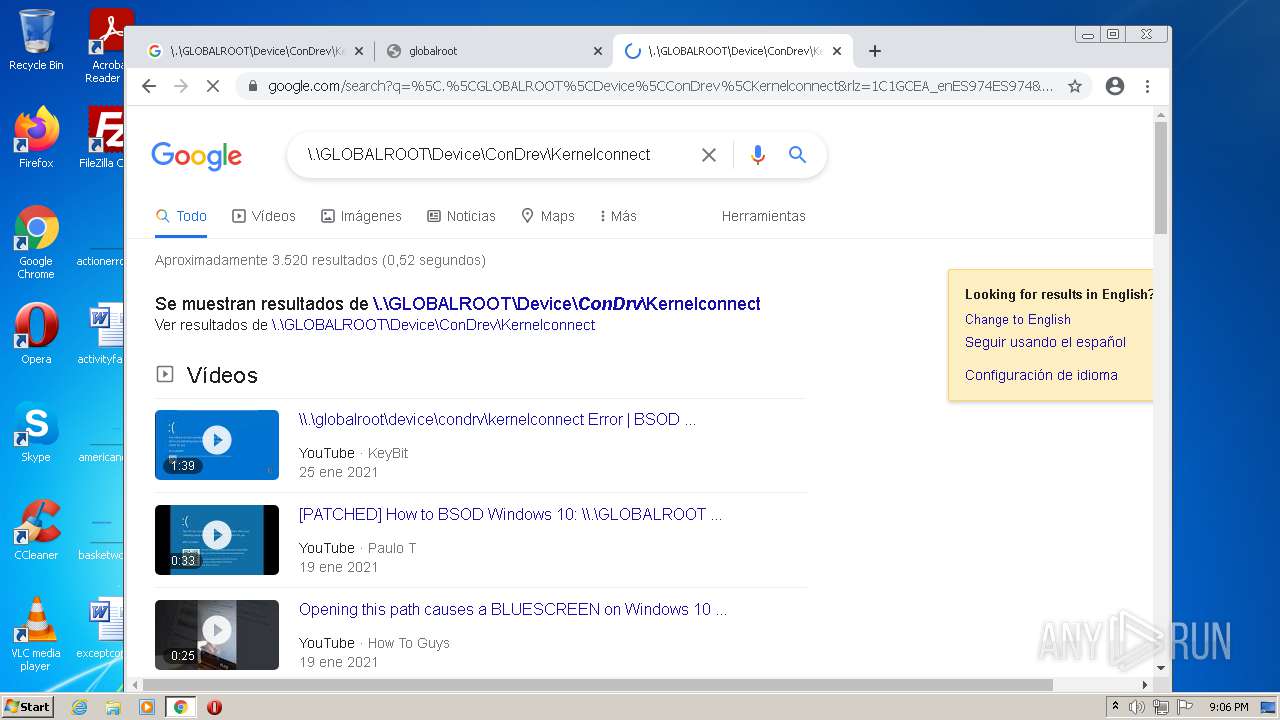Click the address bar URL
This screenshot has width=1280, height=720.
660,86
